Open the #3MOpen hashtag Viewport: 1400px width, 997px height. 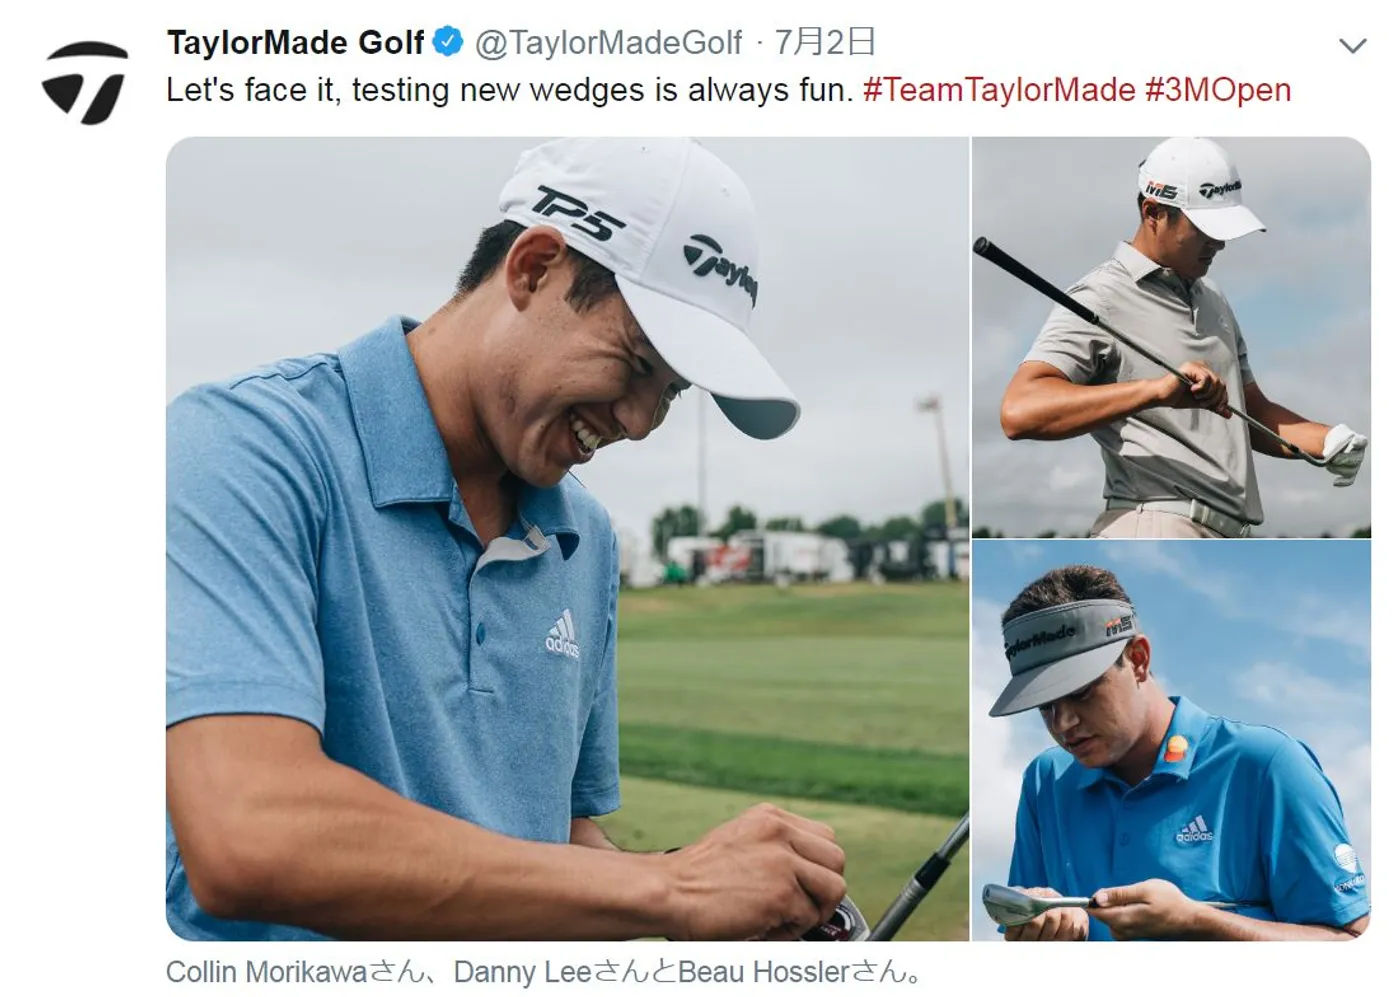point(1218,90)
